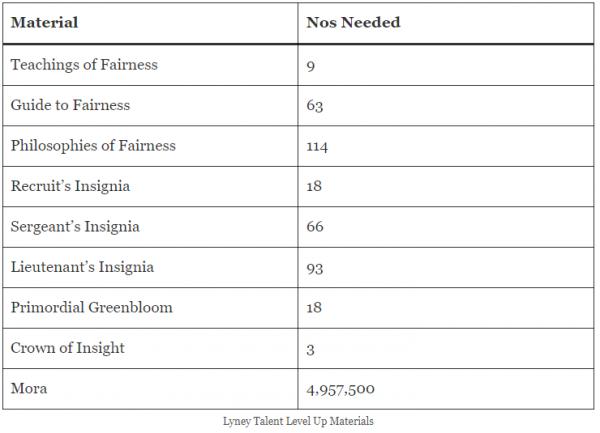Select the Mora amount 4,957,500
This screenshot has height=433, width=600.
click(x=342, y=388)
